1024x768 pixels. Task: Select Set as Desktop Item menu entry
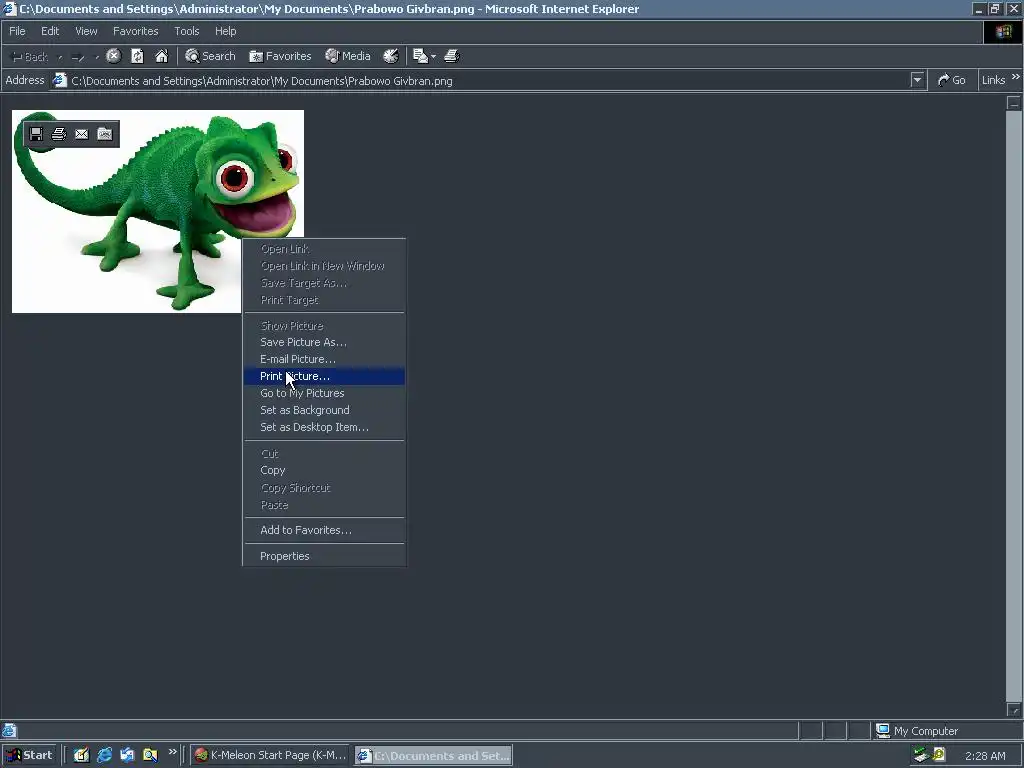click(325, 427)
